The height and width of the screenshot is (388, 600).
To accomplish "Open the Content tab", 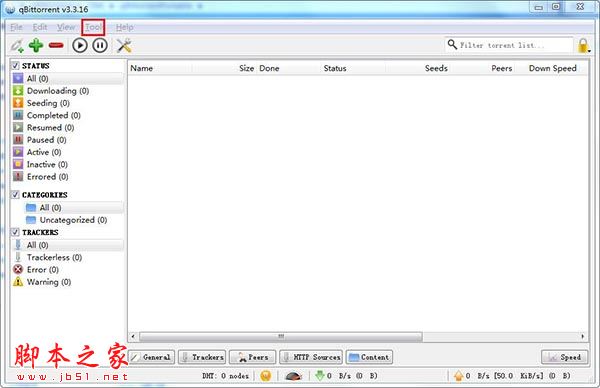I will (x=369, y=357).
